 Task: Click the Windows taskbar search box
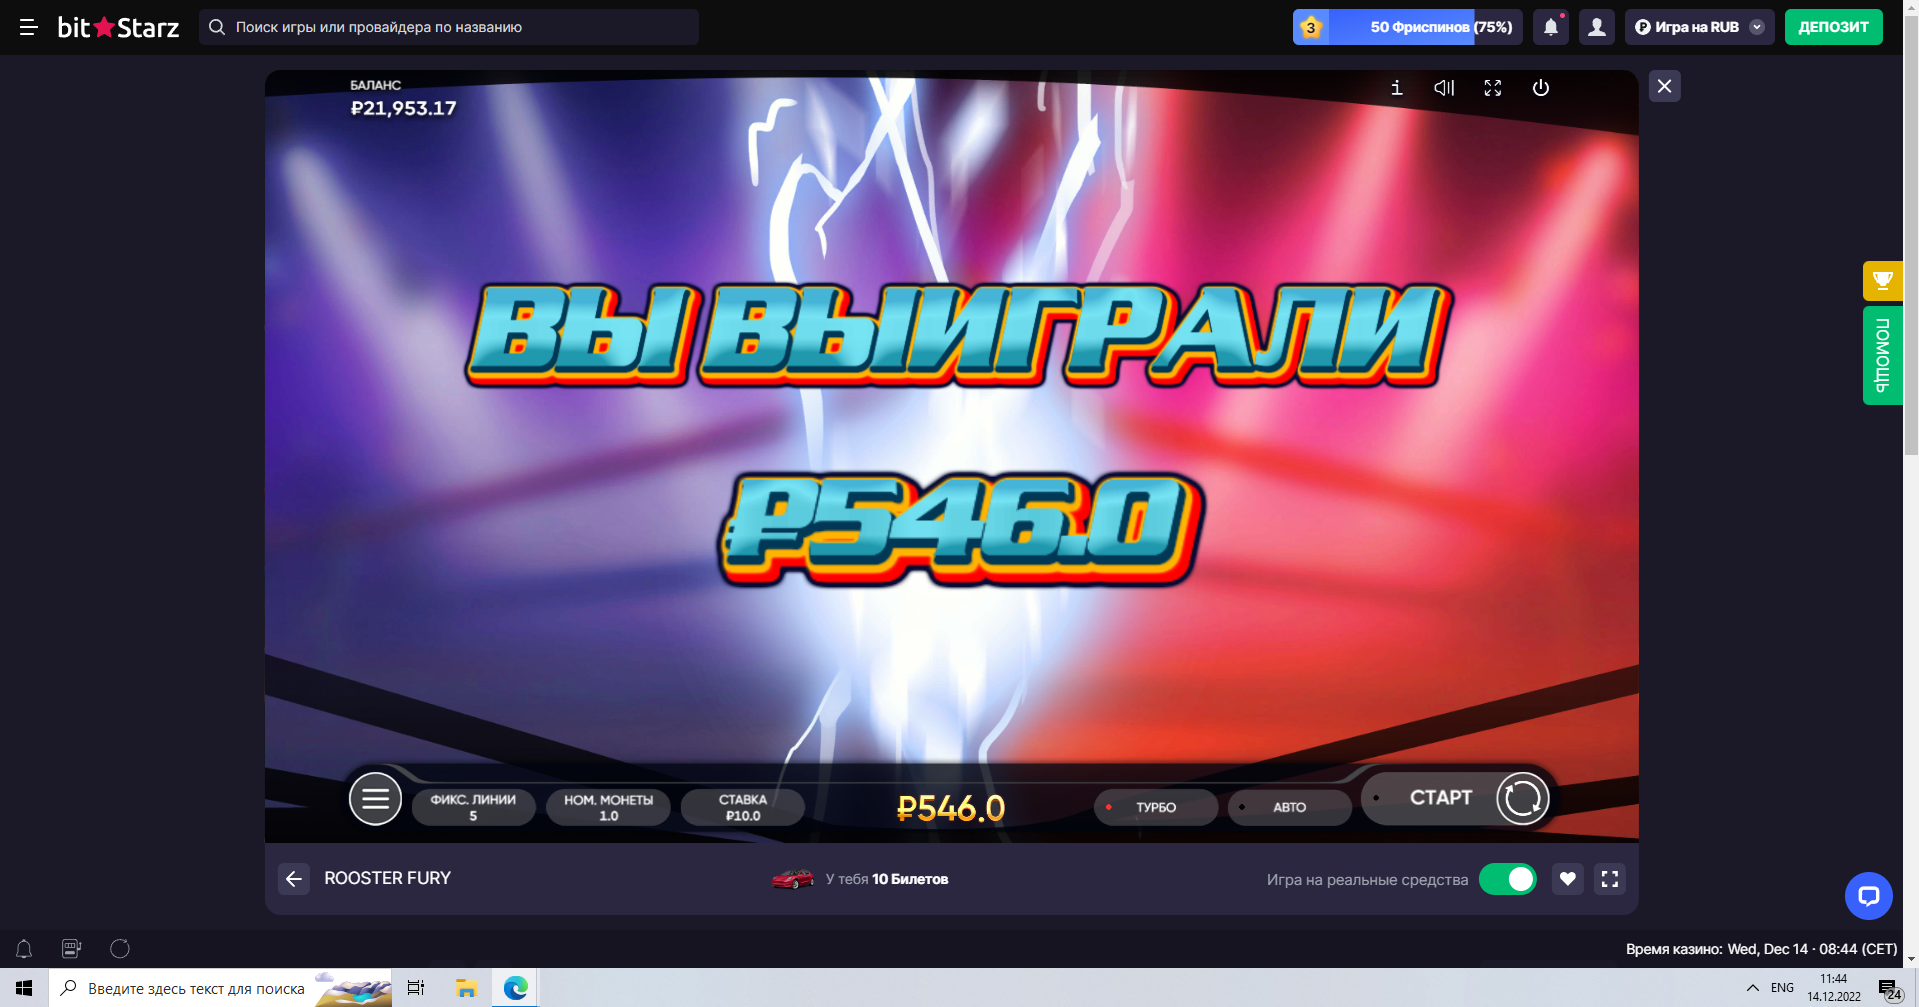220,988
